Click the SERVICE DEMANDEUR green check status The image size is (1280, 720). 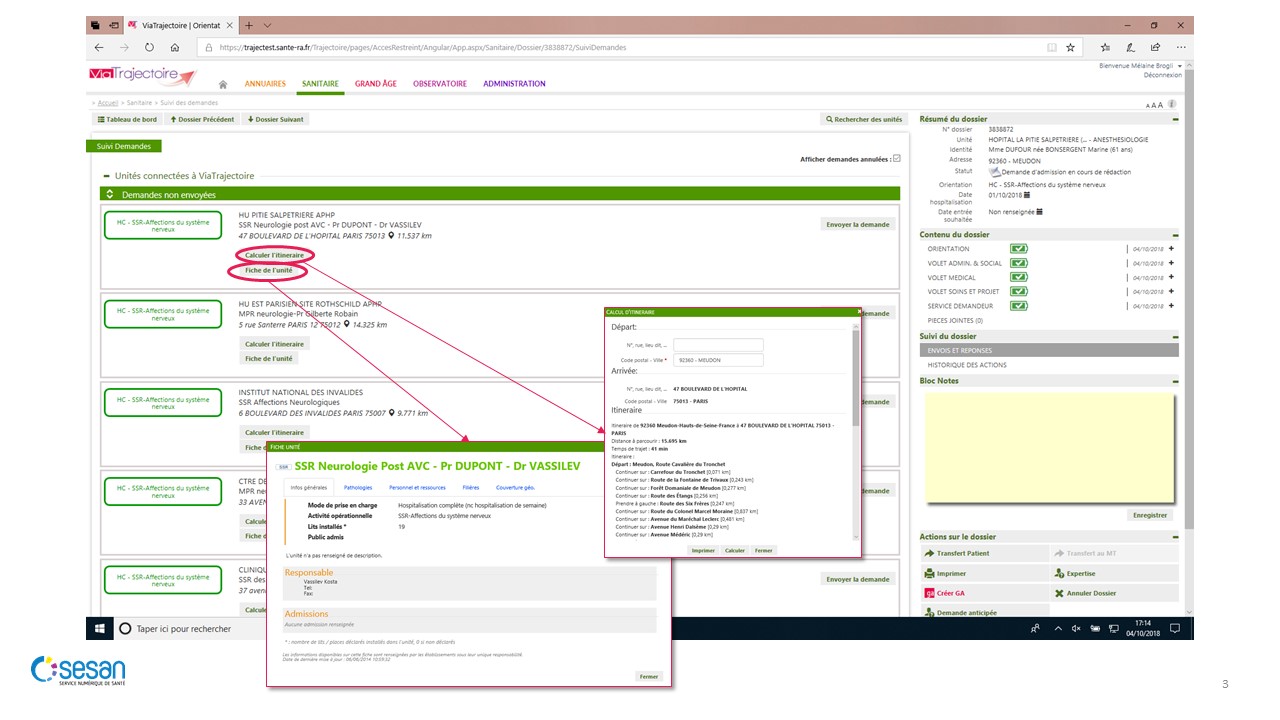1018,306
